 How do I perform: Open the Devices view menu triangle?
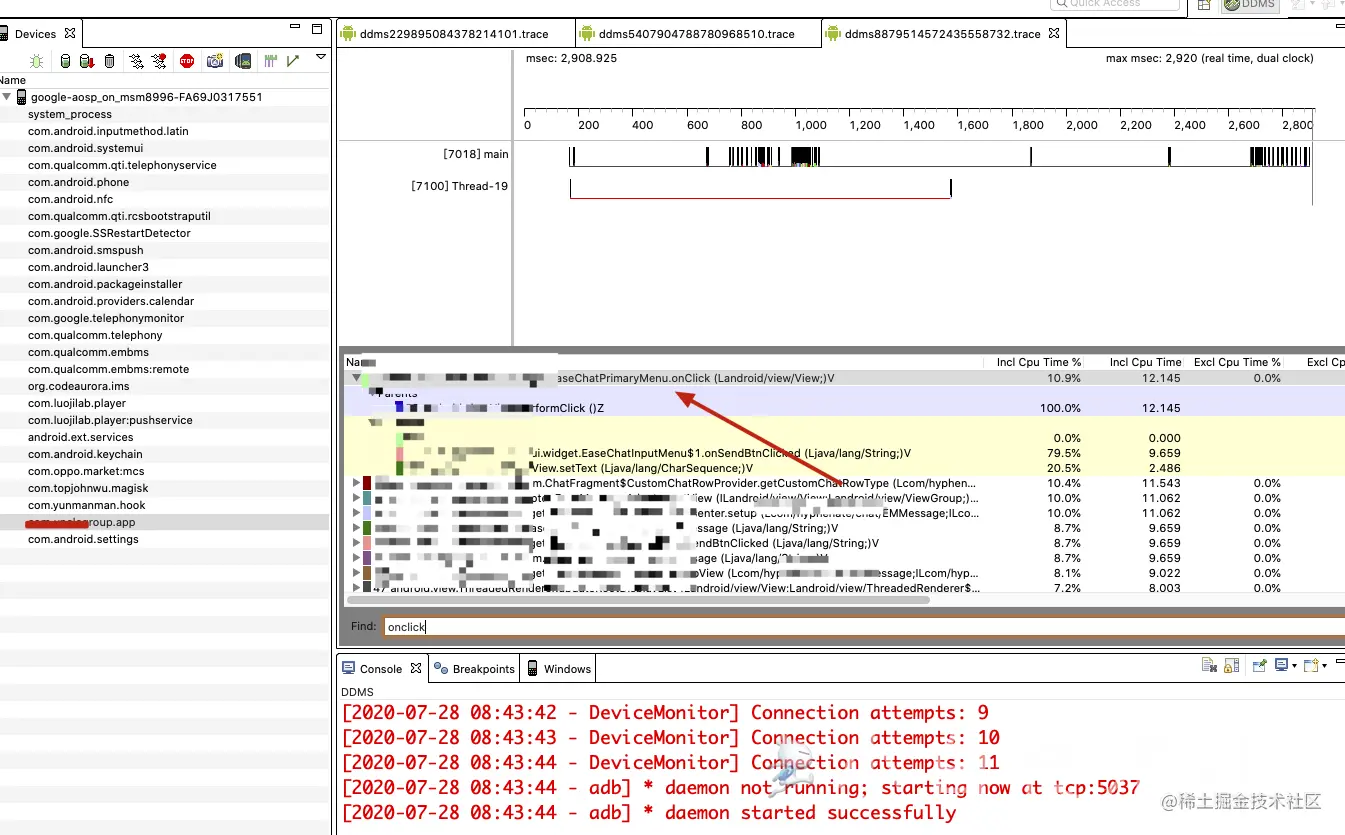(321, 57)
